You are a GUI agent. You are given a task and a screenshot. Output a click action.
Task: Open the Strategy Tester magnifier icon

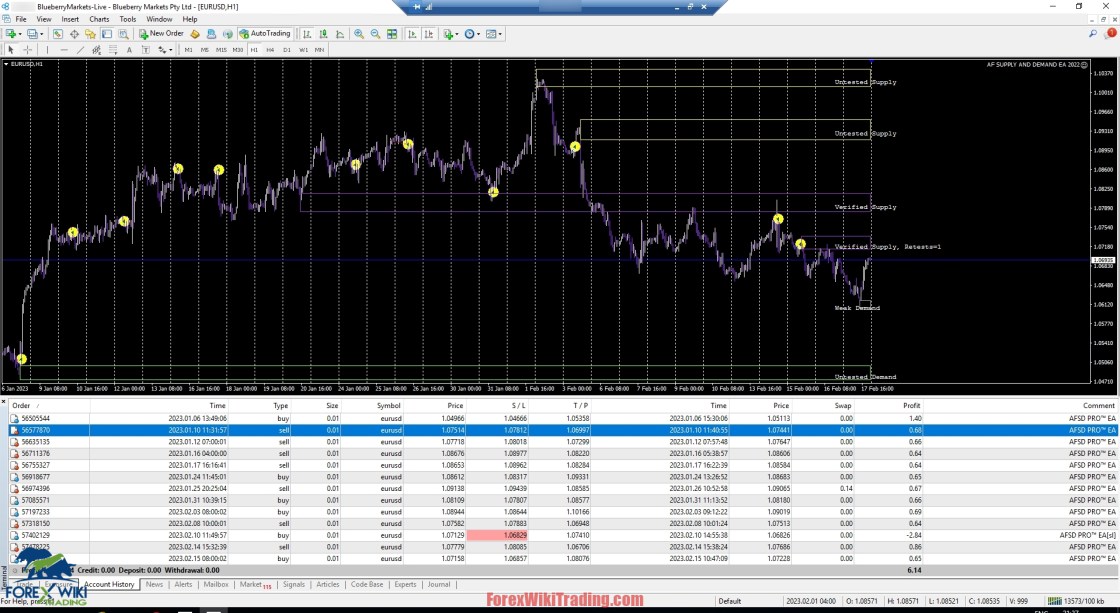pos(124,34)
